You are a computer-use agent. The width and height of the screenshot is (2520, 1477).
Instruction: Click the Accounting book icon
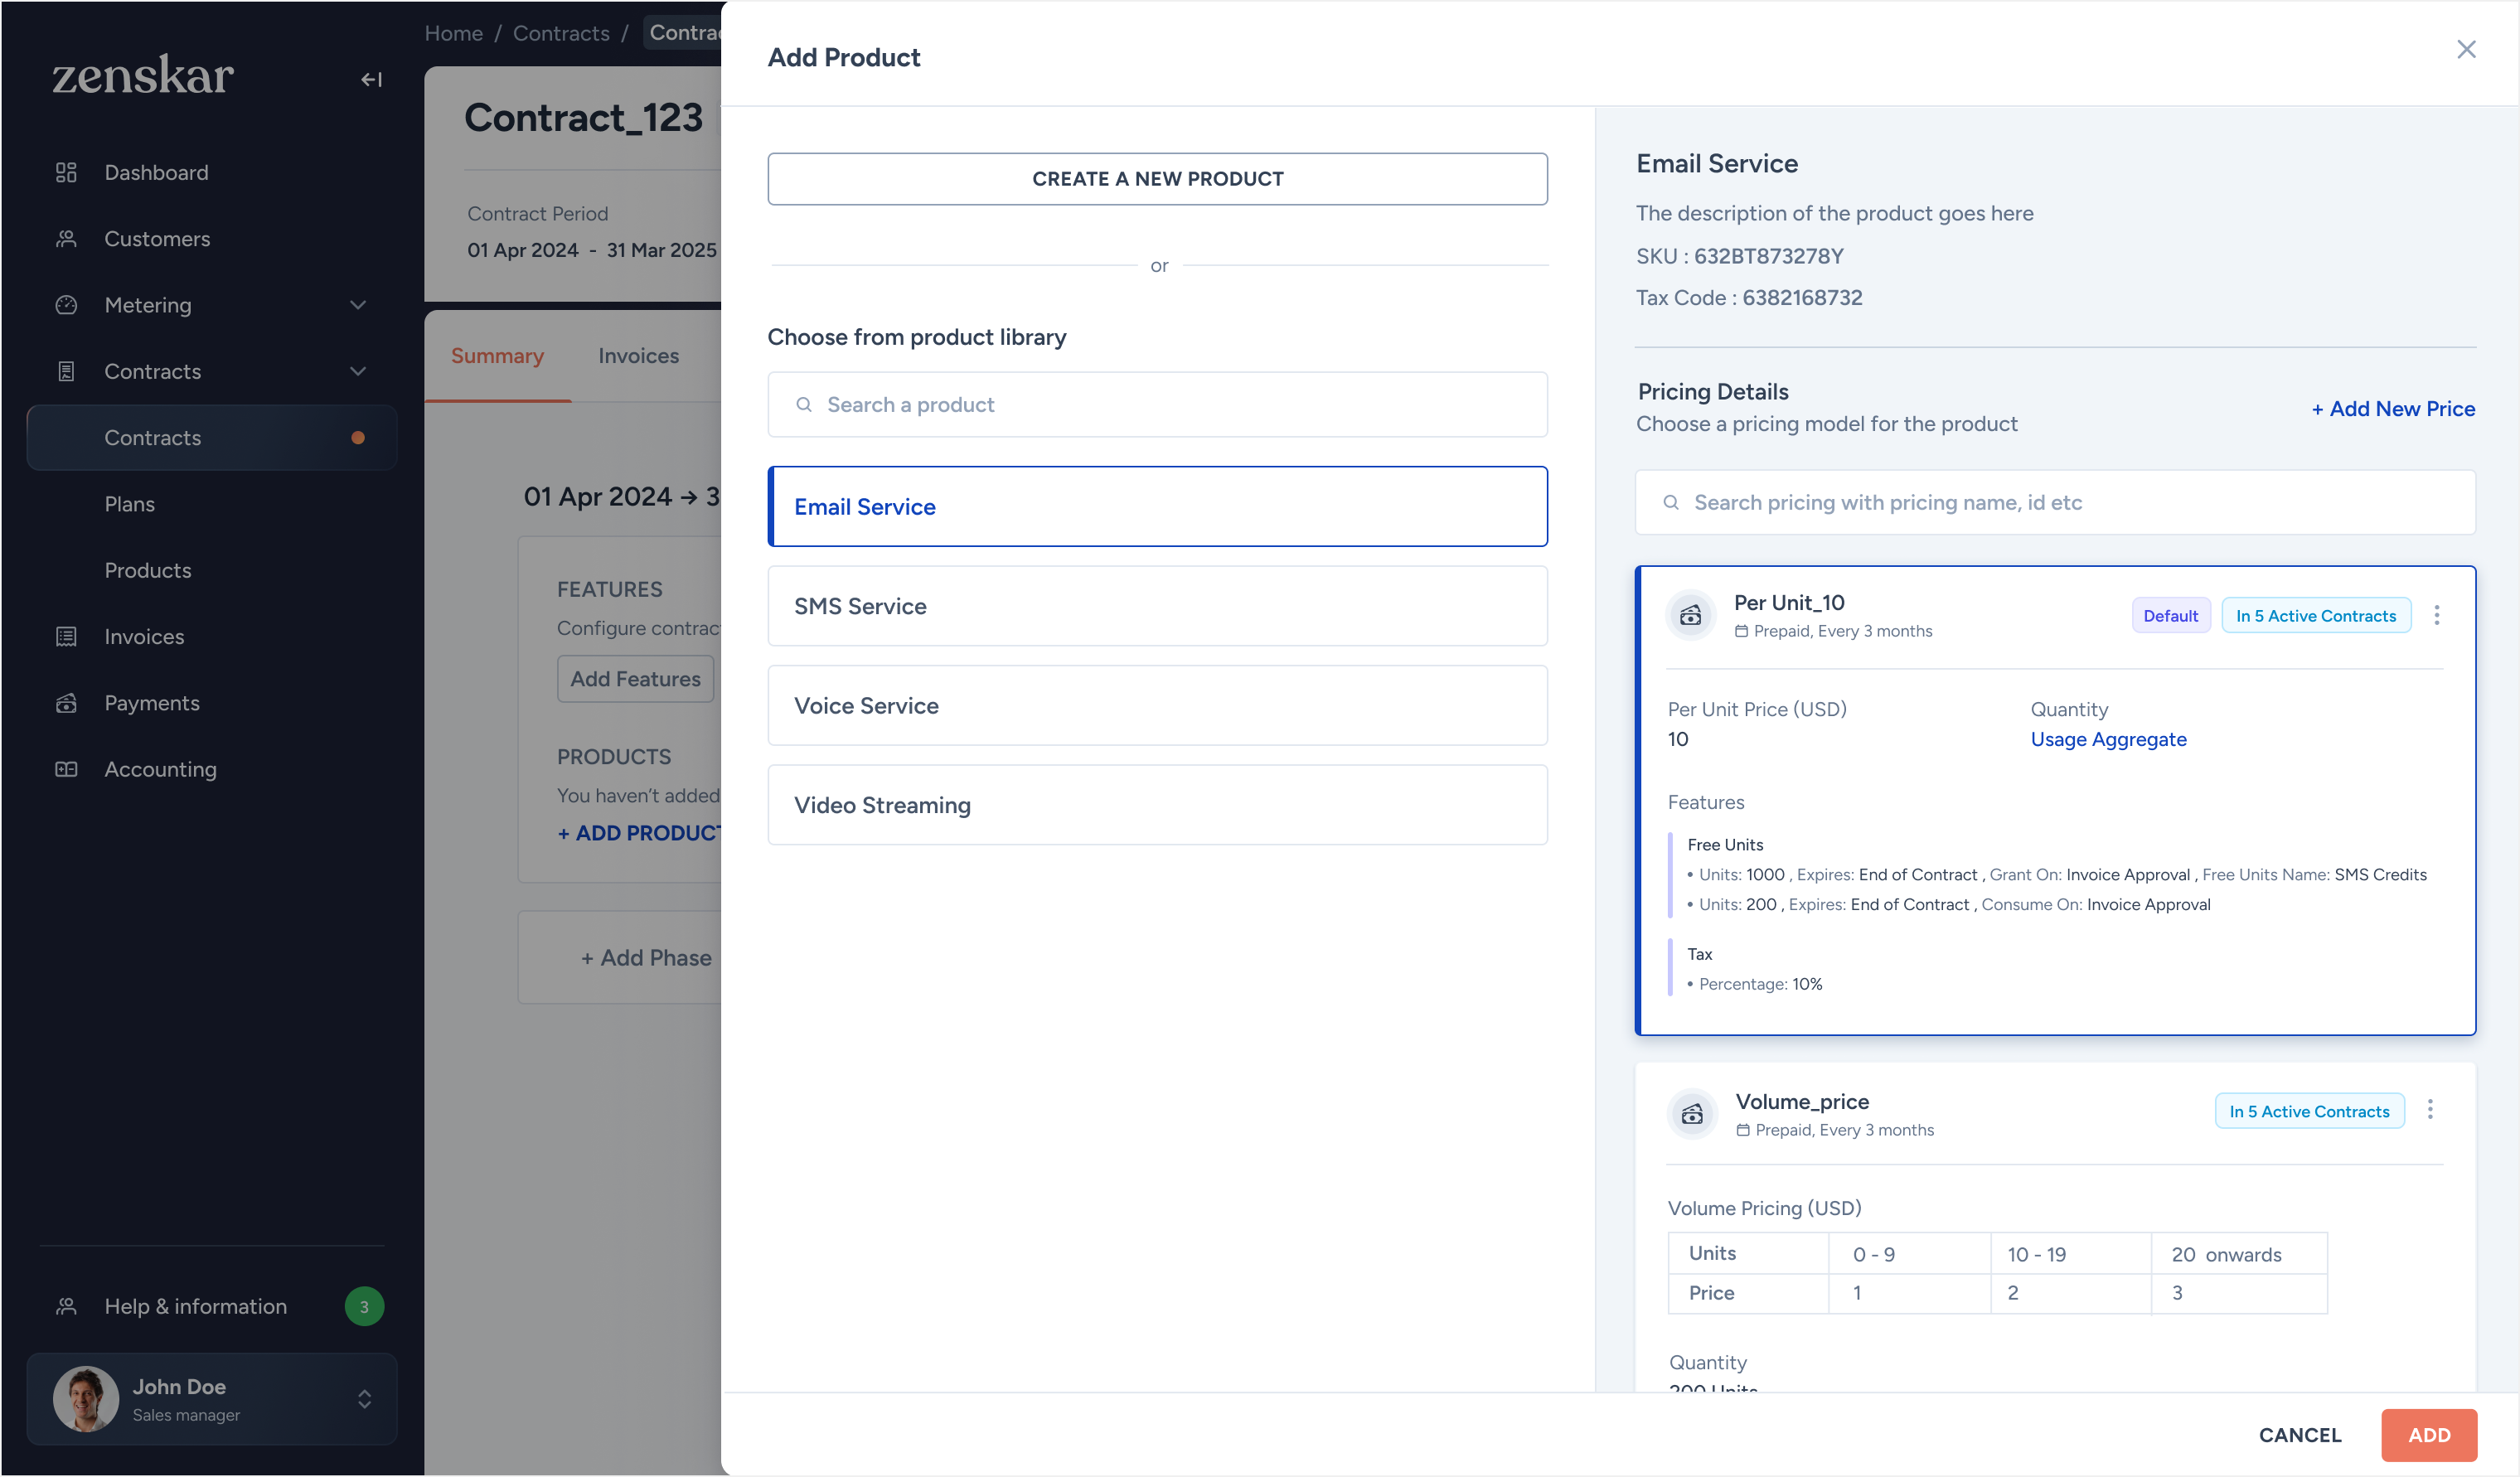[x=66, y=769]
